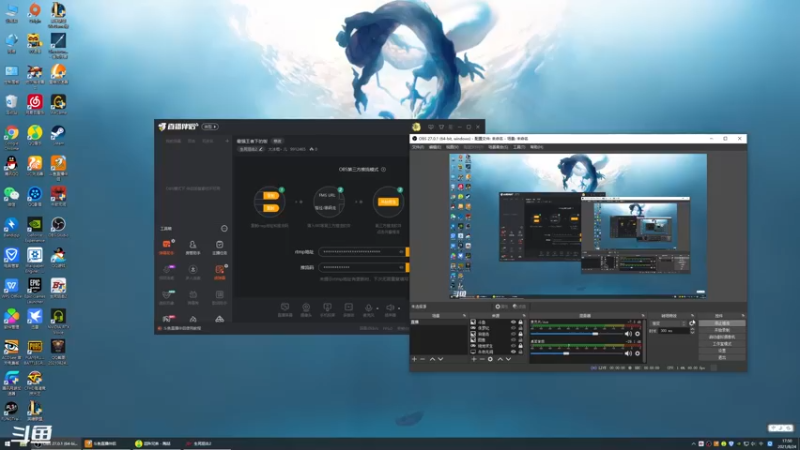Add a new source with the plus icon
The image size is (800, 450).
click(x=474, y=359)
